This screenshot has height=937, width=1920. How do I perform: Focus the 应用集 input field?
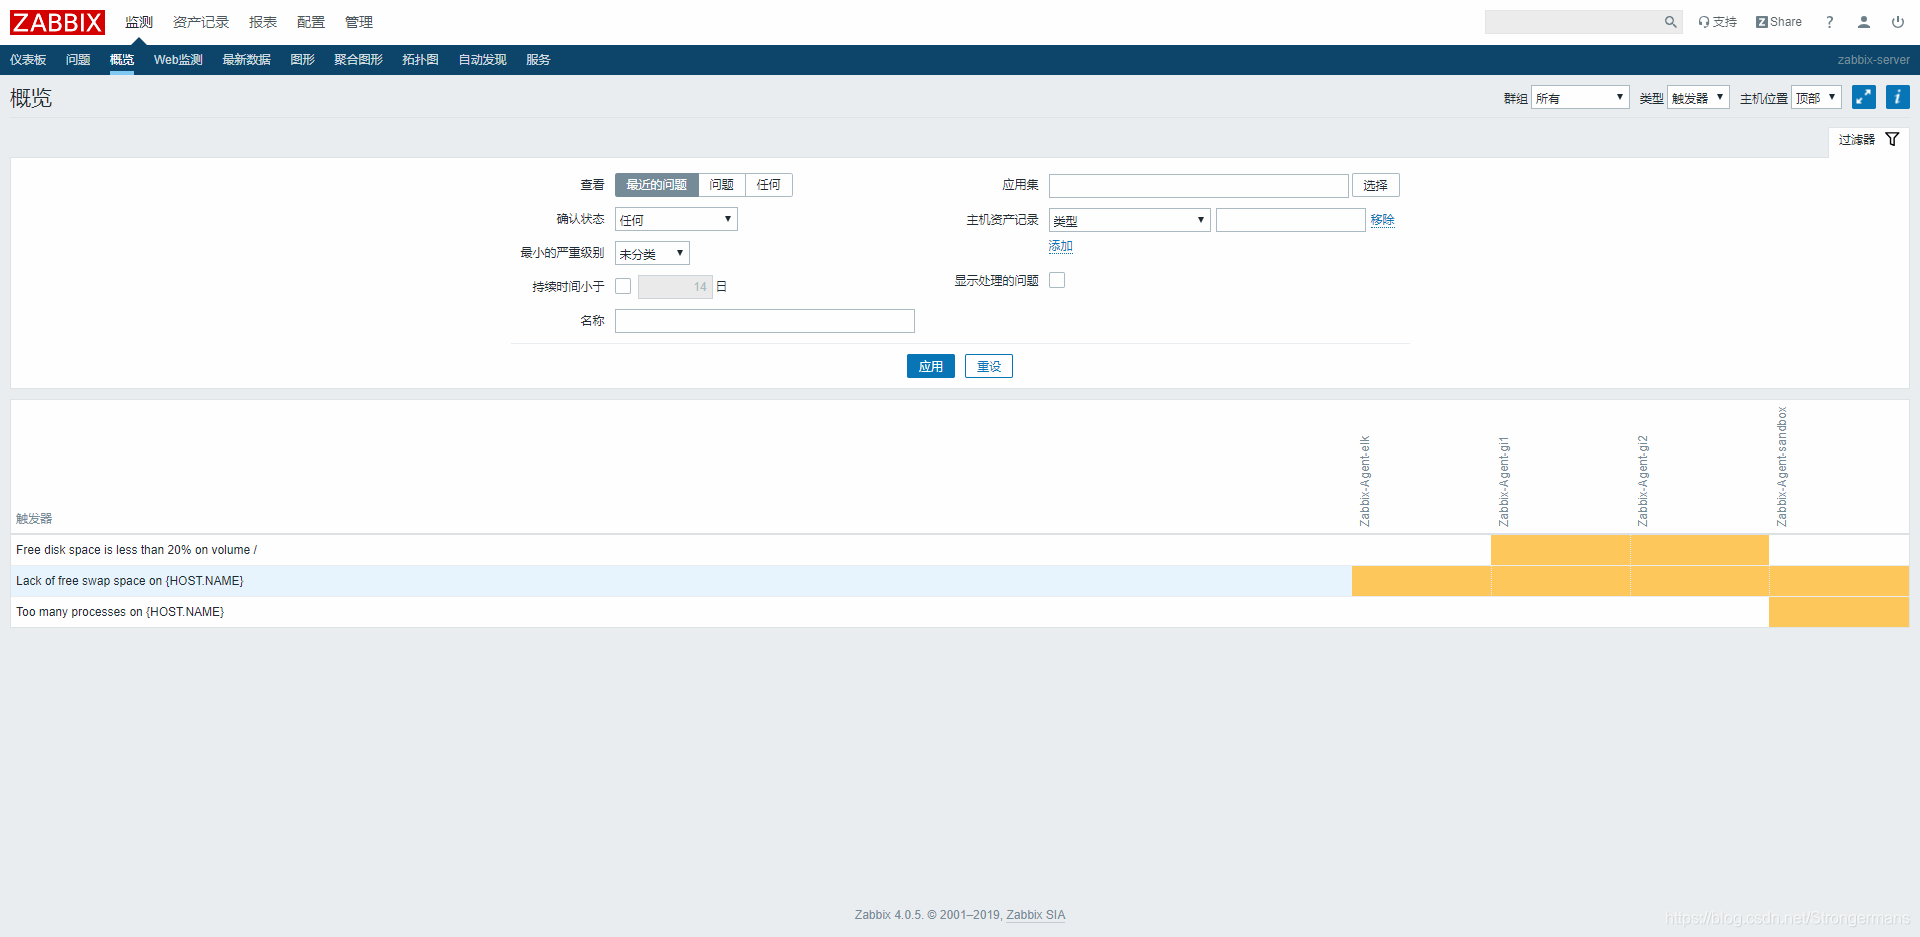(1199, 185)
